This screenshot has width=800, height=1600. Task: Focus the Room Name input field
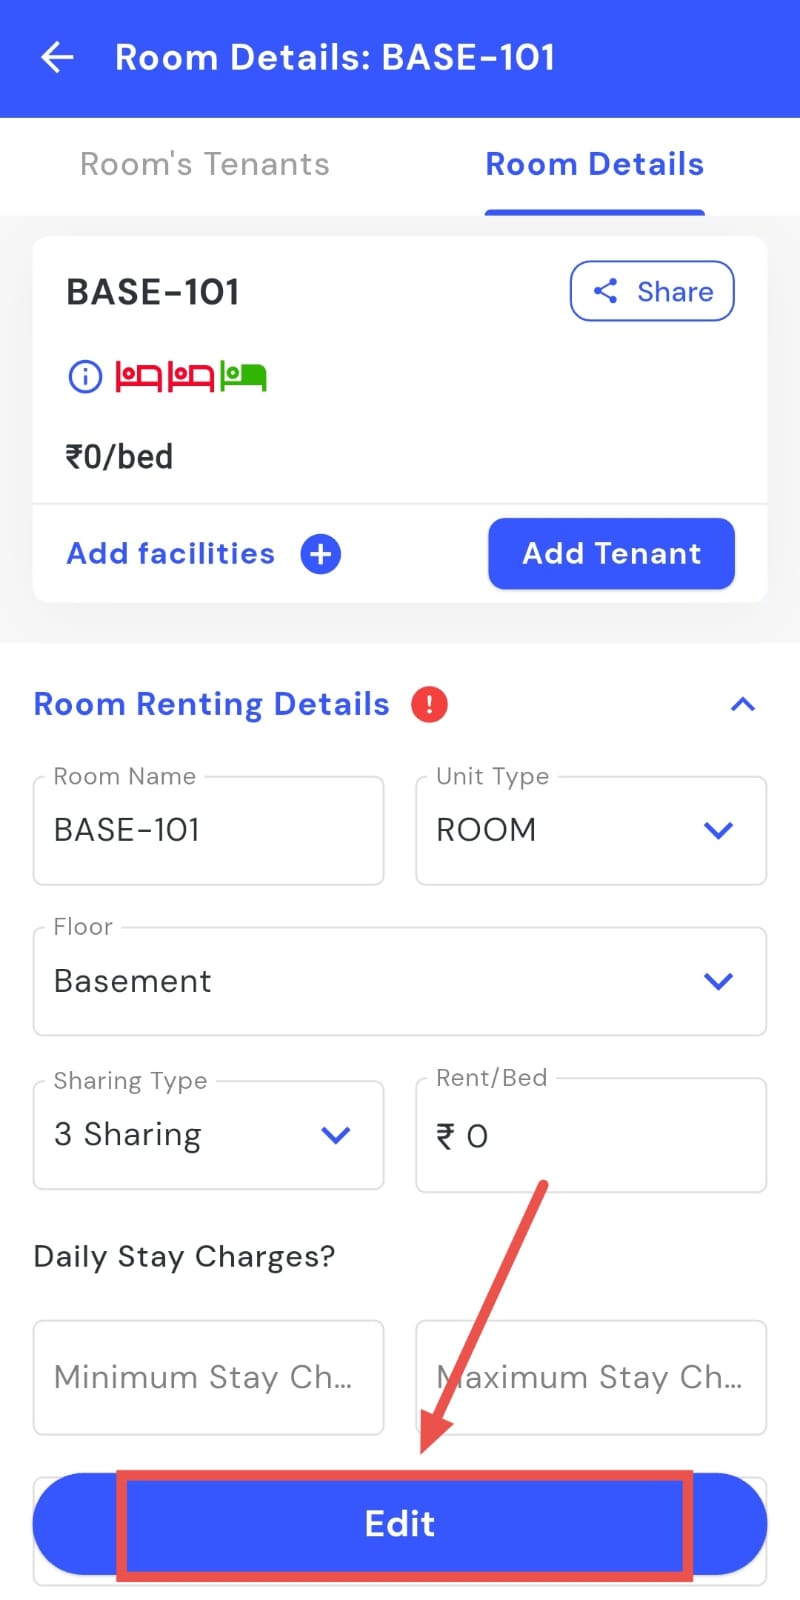coord(208,830)
